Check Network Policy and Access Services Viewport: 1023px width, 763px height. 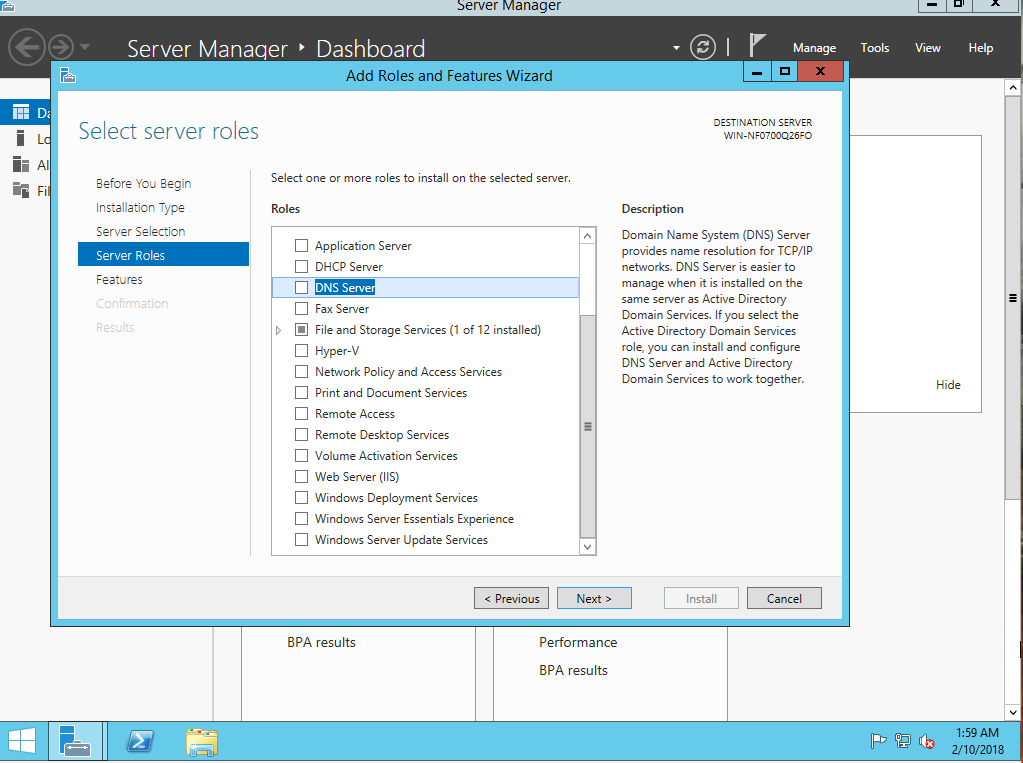tap(301, 371)
